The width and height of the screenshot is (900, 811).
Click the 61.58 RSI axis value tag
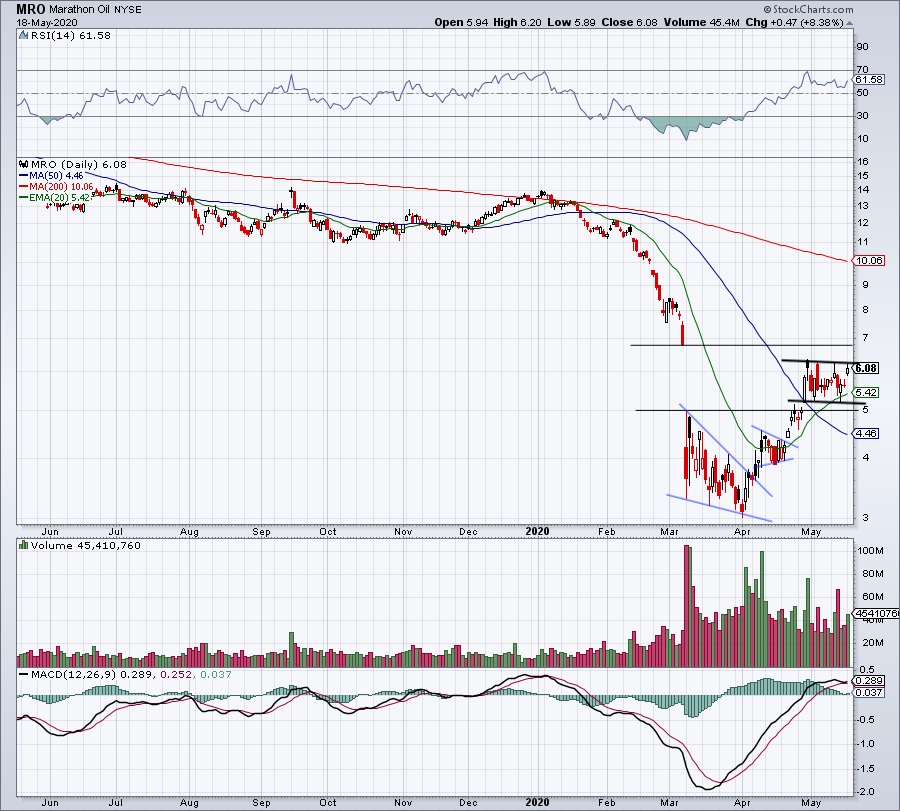(868, 80)
